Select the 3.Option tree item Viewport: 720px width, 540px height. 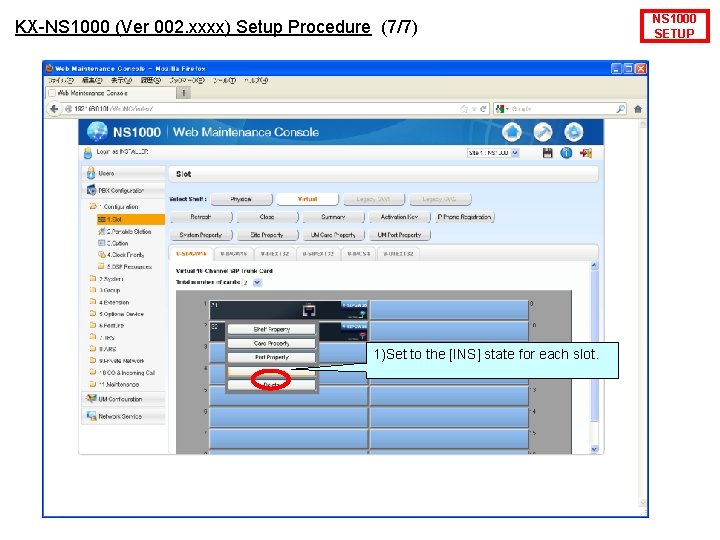click(x=113, y=243)
